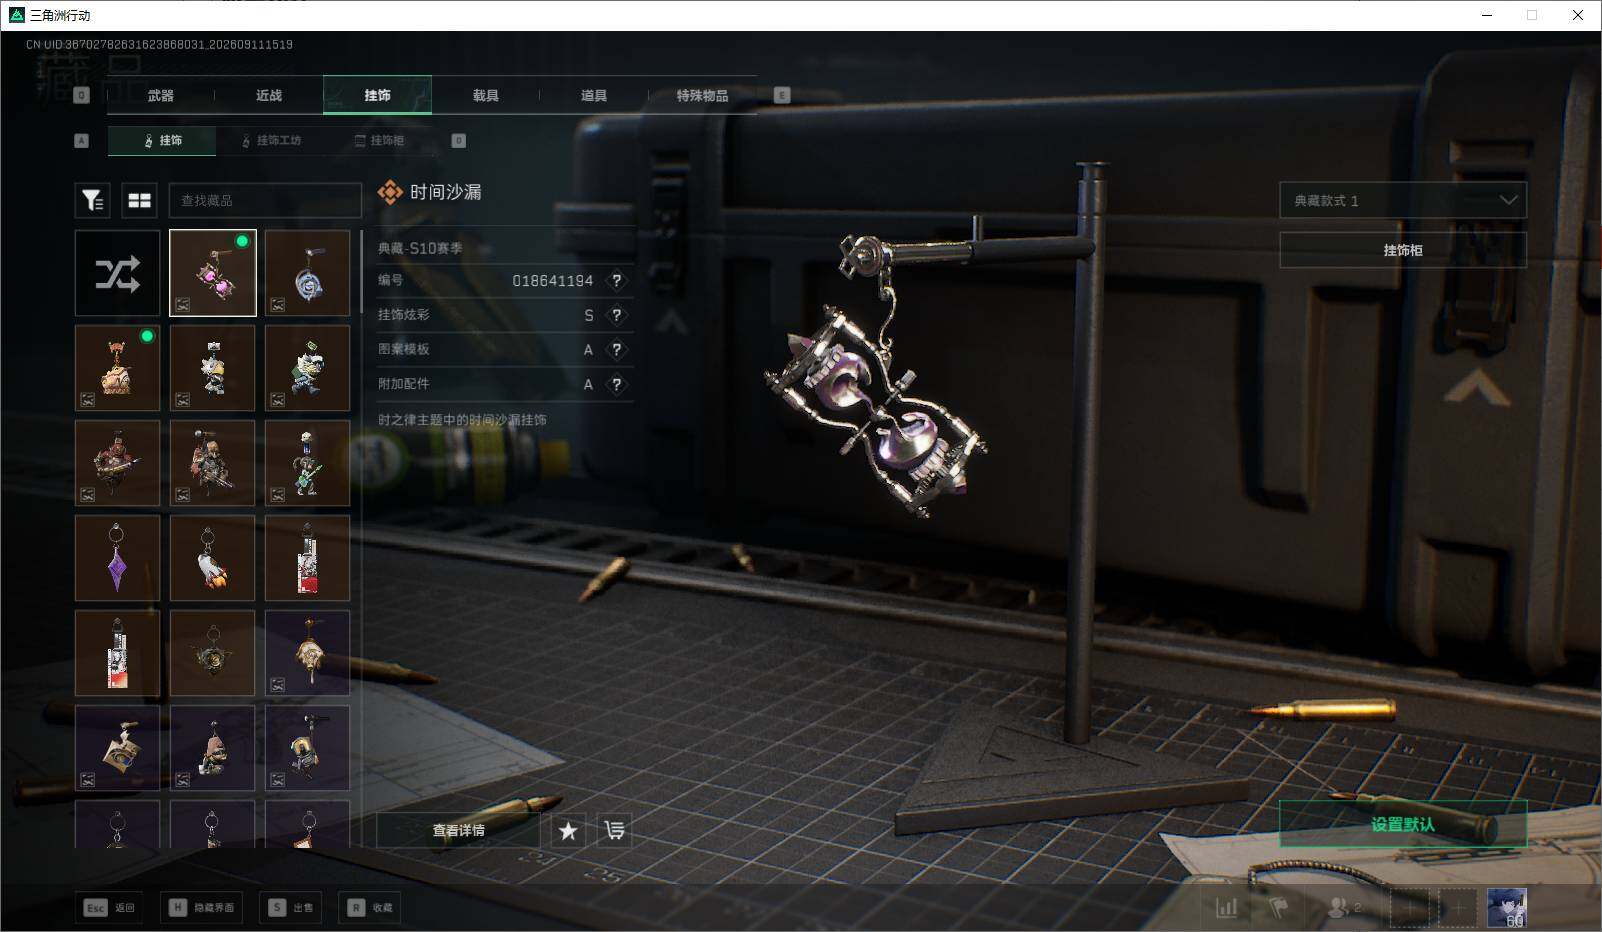Click the serial number 018641194
This screenshot has height=932, width=1602.
pyautogui.click(x=552, y=281)
